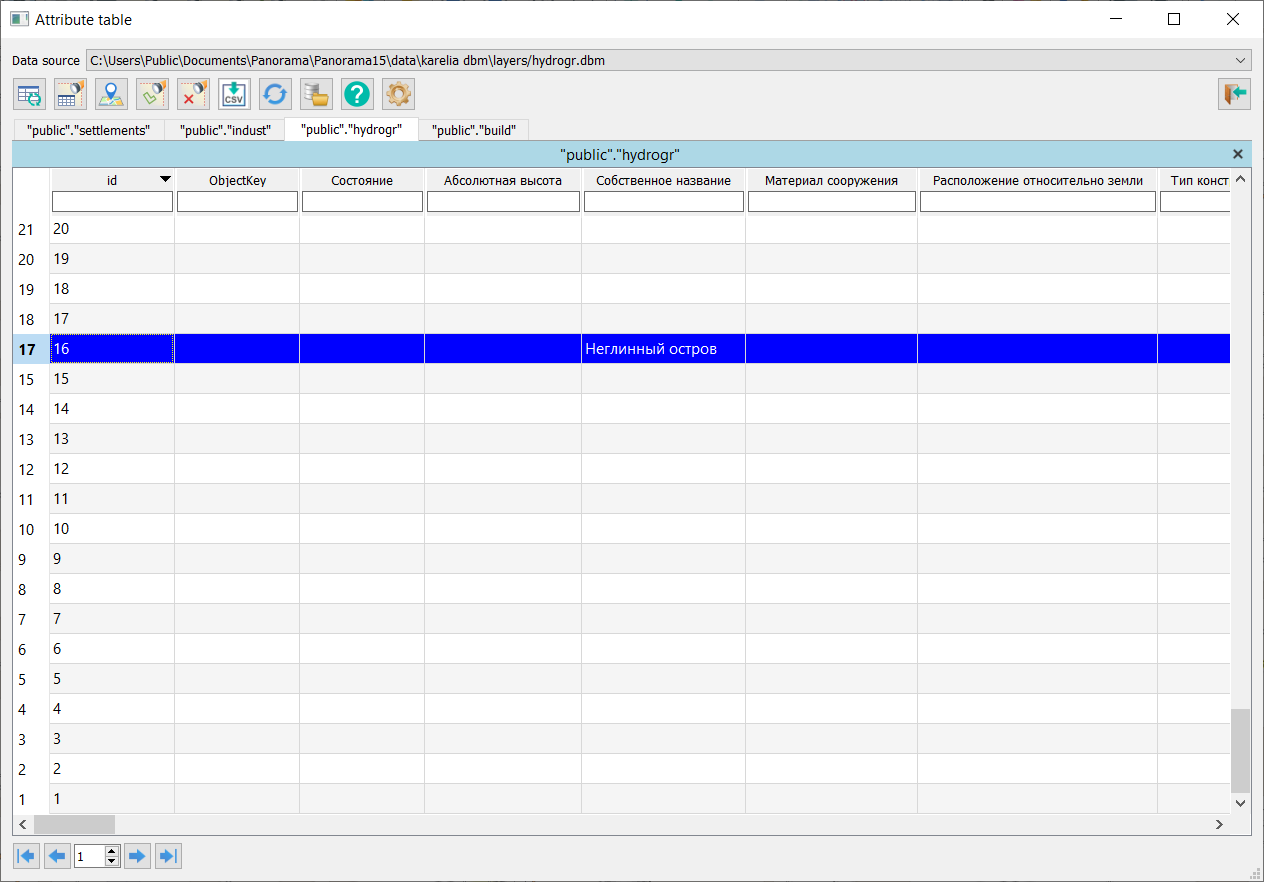
Task: Click the horizontal scrollbar thumb
Action: tap(74, 825)
